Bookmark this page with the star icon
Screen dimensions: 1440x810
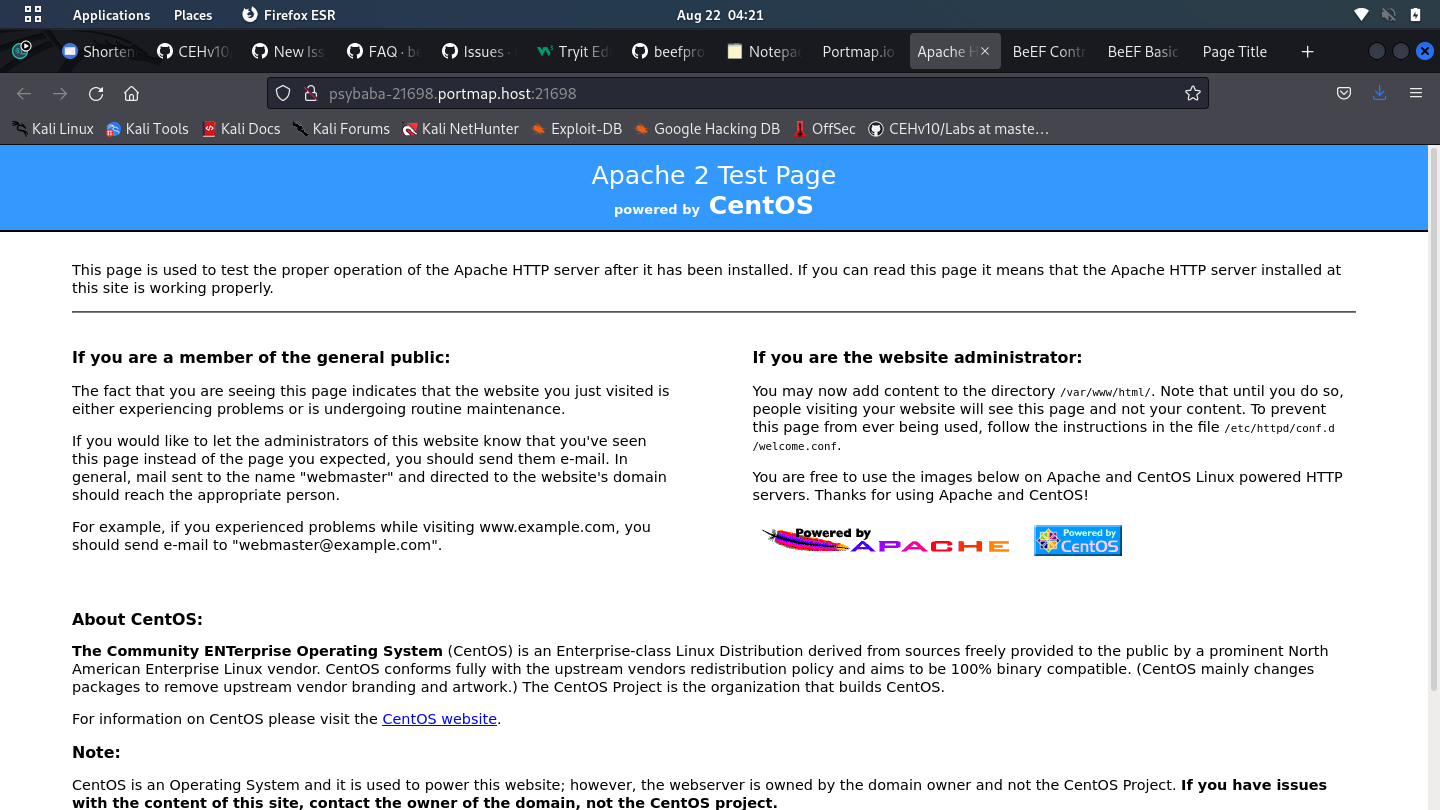point(1192,92)
